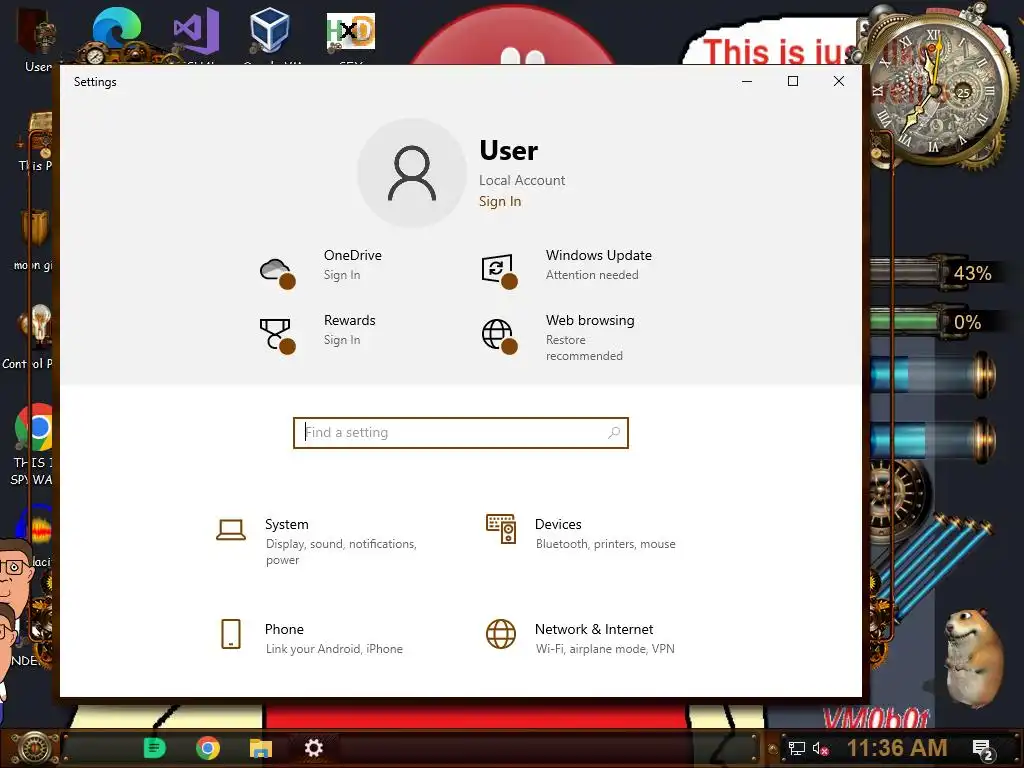Open Chrome from the taskbar

pyautogui.click(x=208, y=748)
